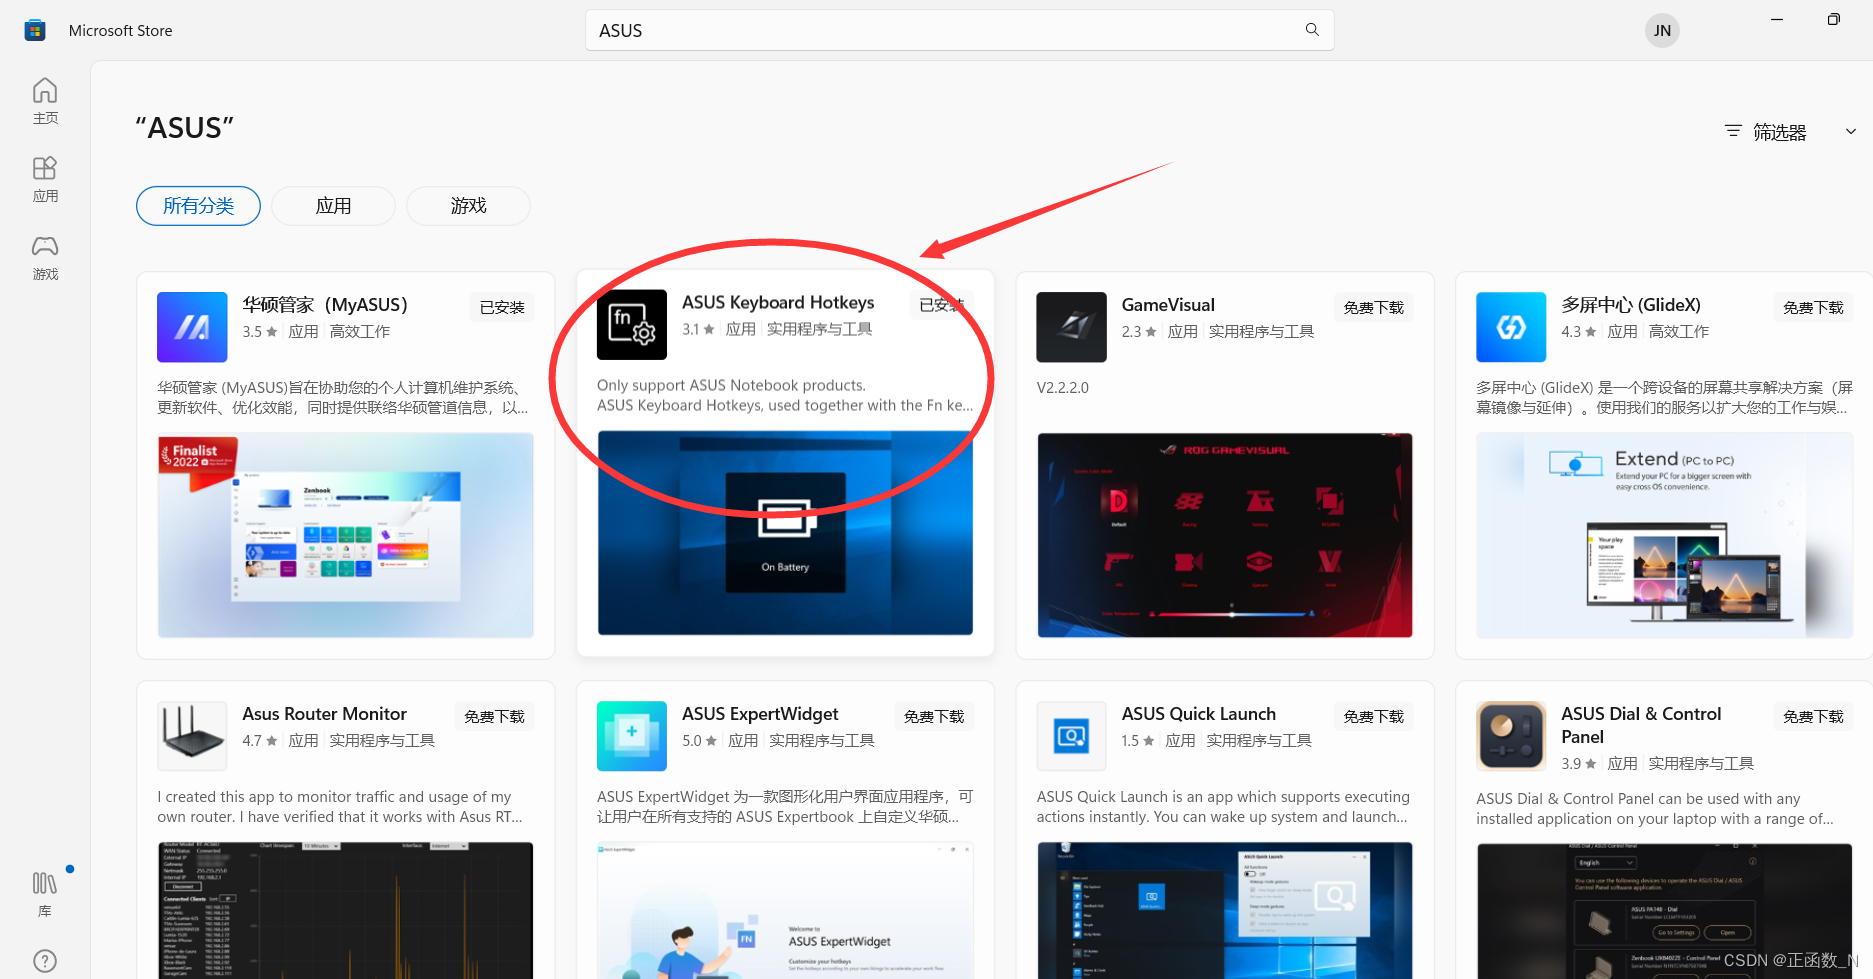Viewport: 1873px width, 979px height.
Task: Click 免费下载 for ASUS ExpertWidget
Action: click(934, 716)
